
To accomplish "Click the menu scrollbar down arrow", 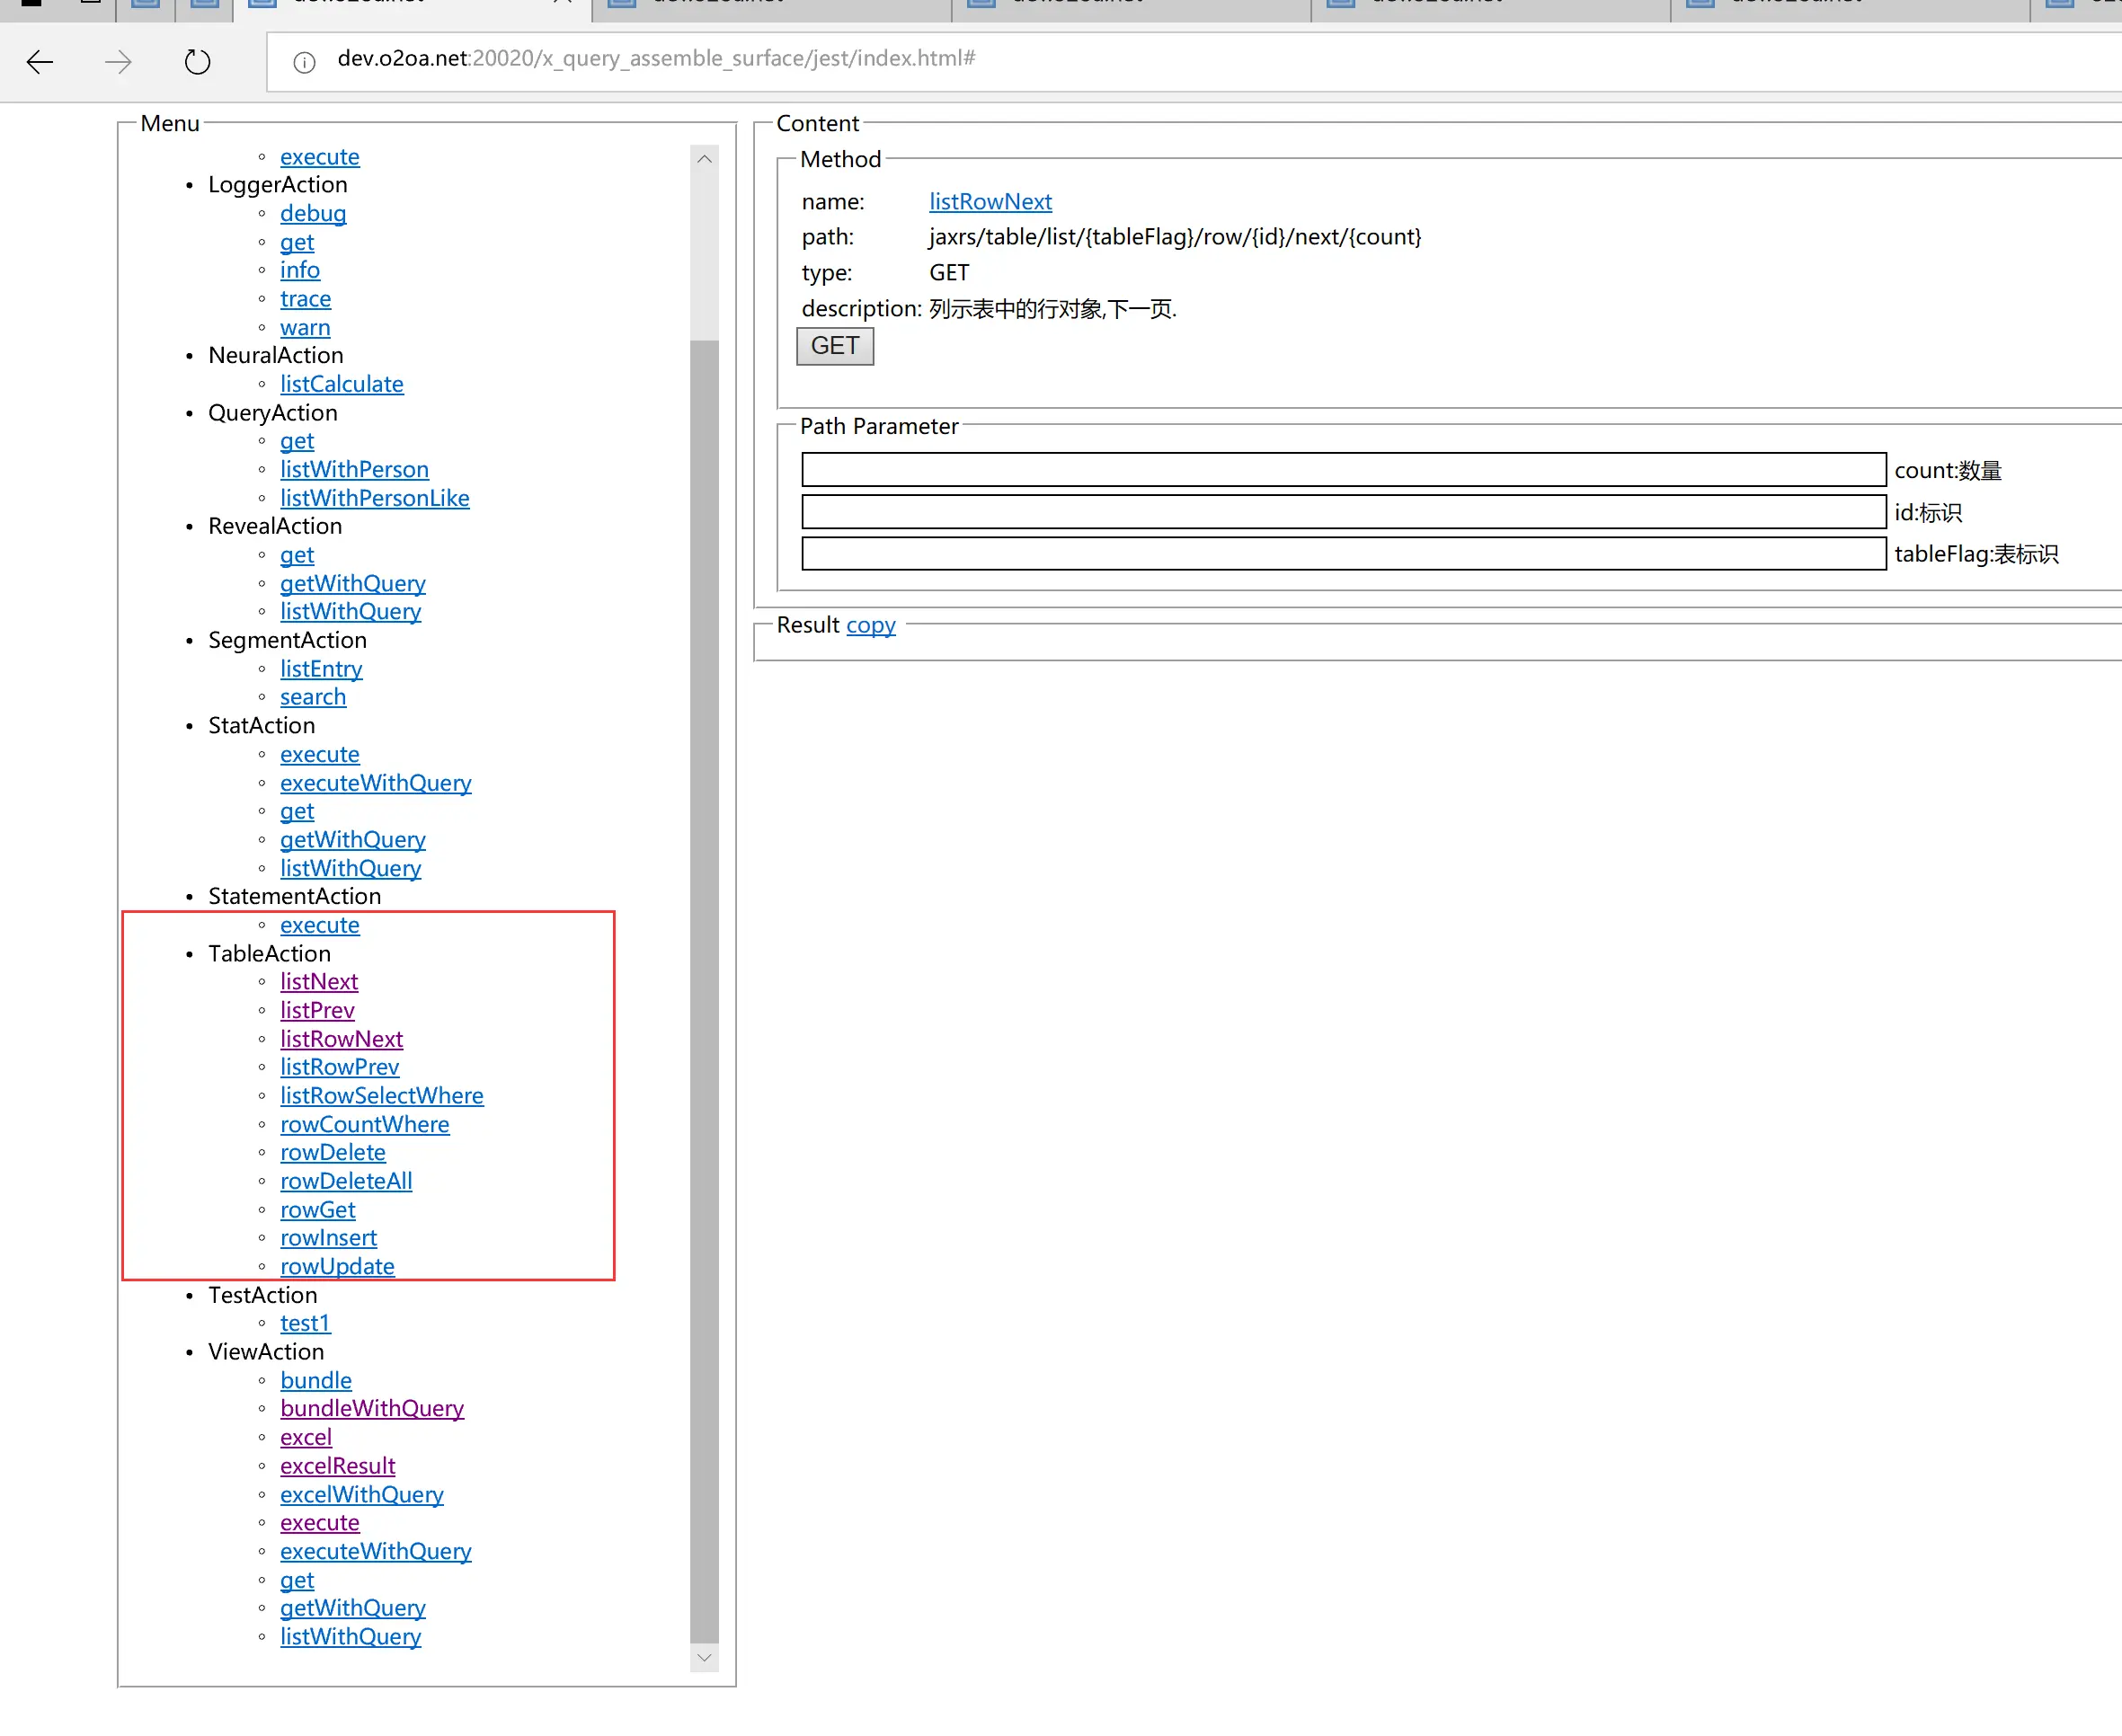I will [x=704, y=1657].
